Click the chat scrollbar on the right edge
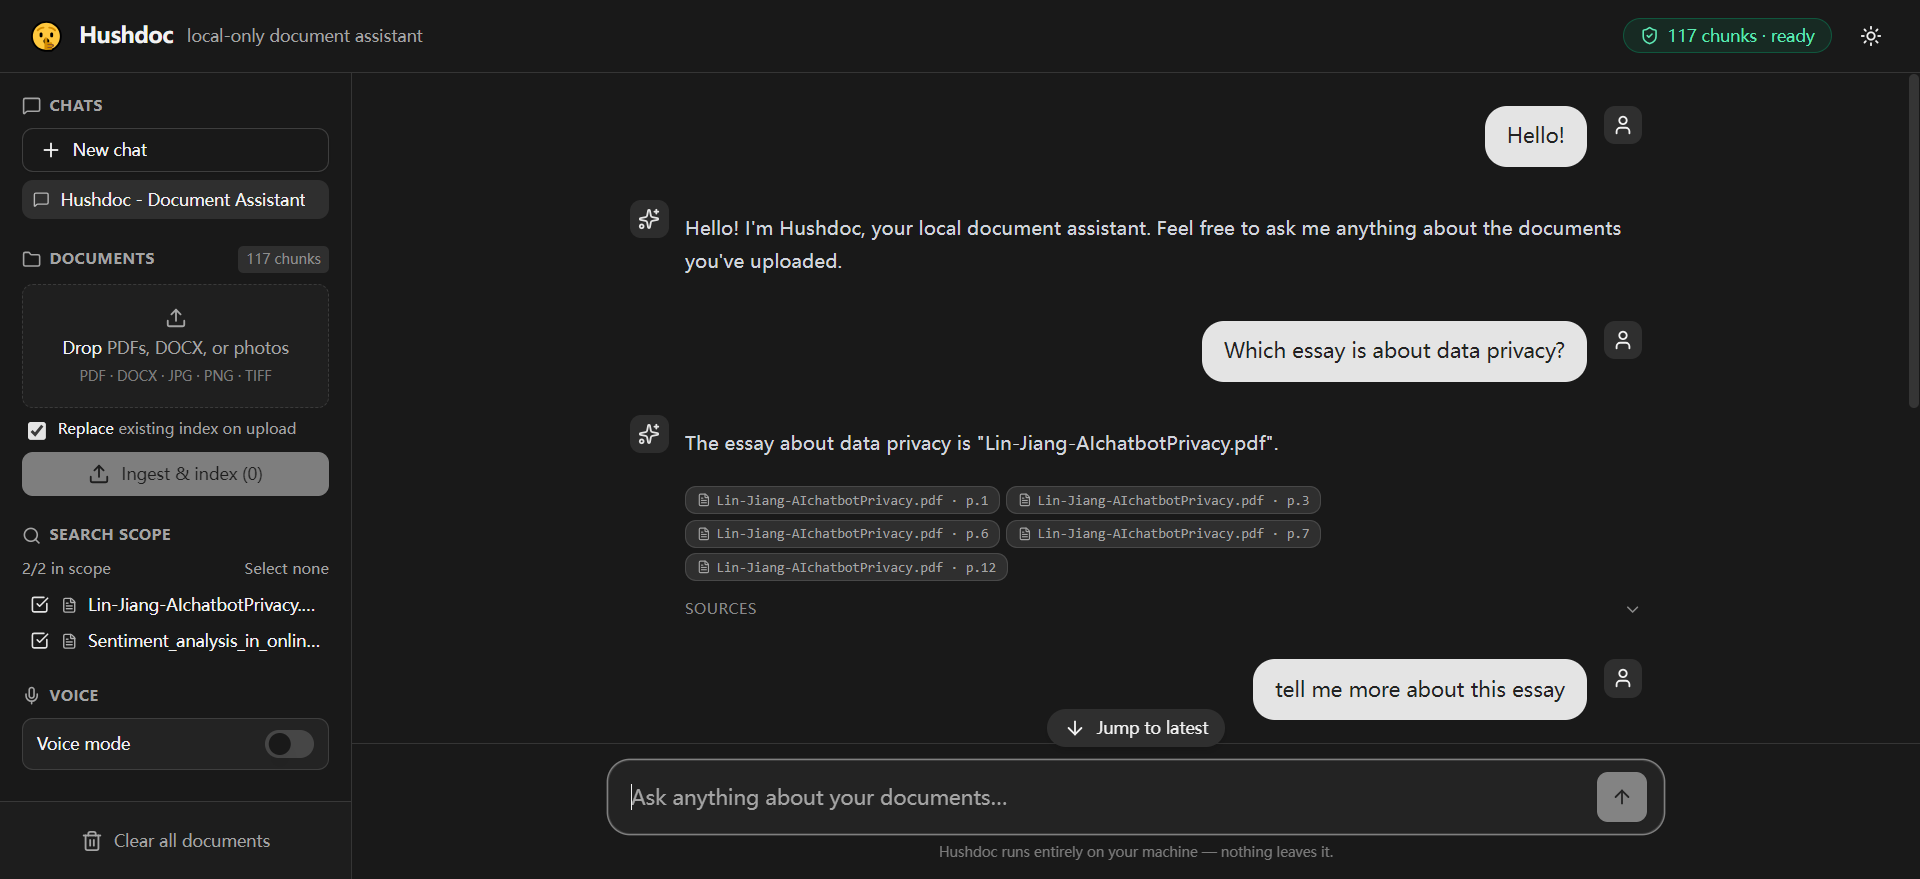 click(x=1913, y=240)
